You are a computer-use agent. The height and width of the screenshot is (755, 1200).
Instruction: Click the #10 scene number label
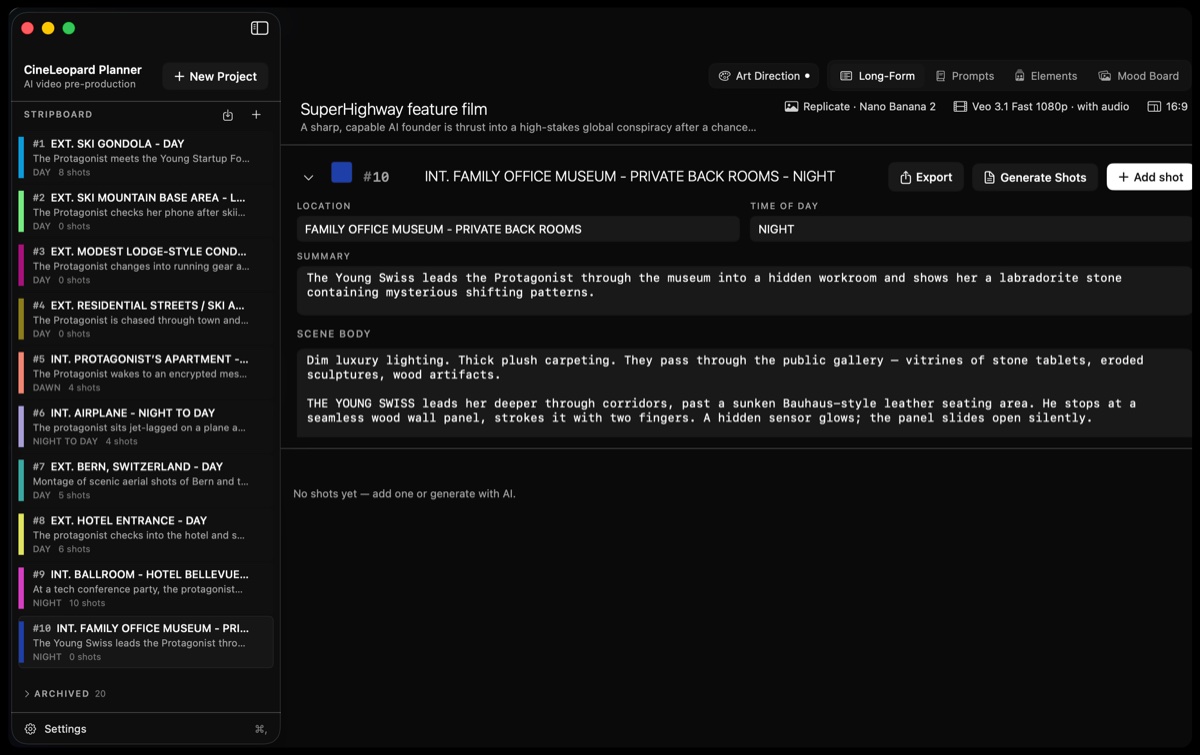tap(376, 177)
